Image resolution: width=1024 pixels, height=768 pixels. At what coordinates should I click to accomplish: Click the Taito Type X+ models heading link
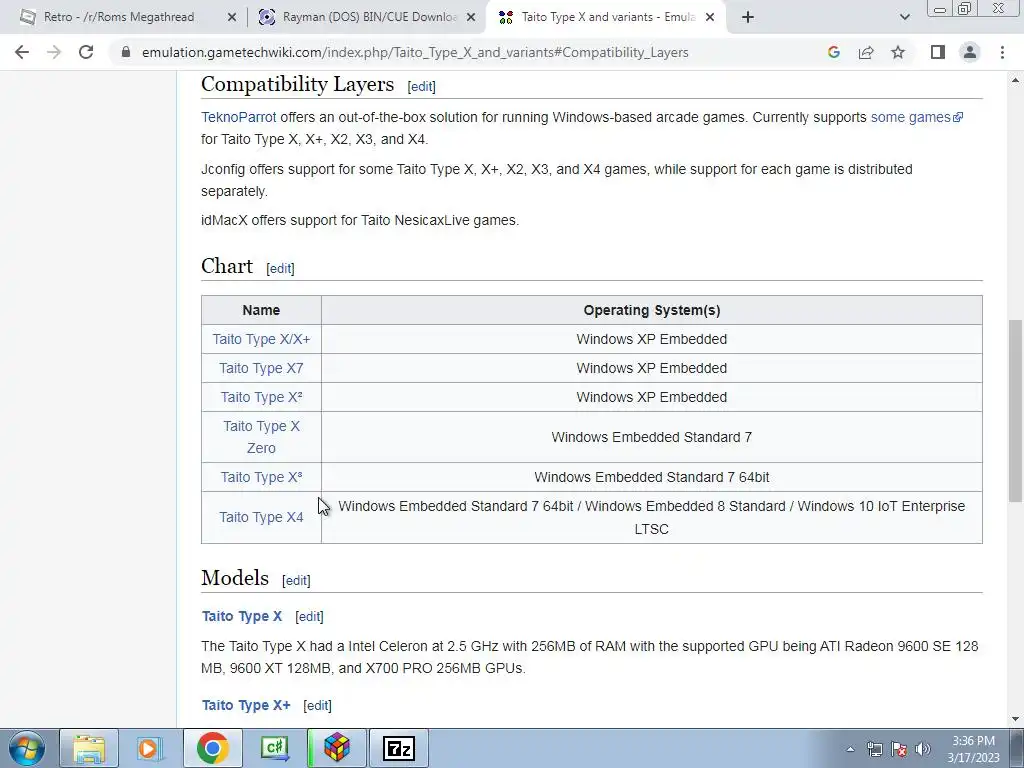(x=246, y=705)
